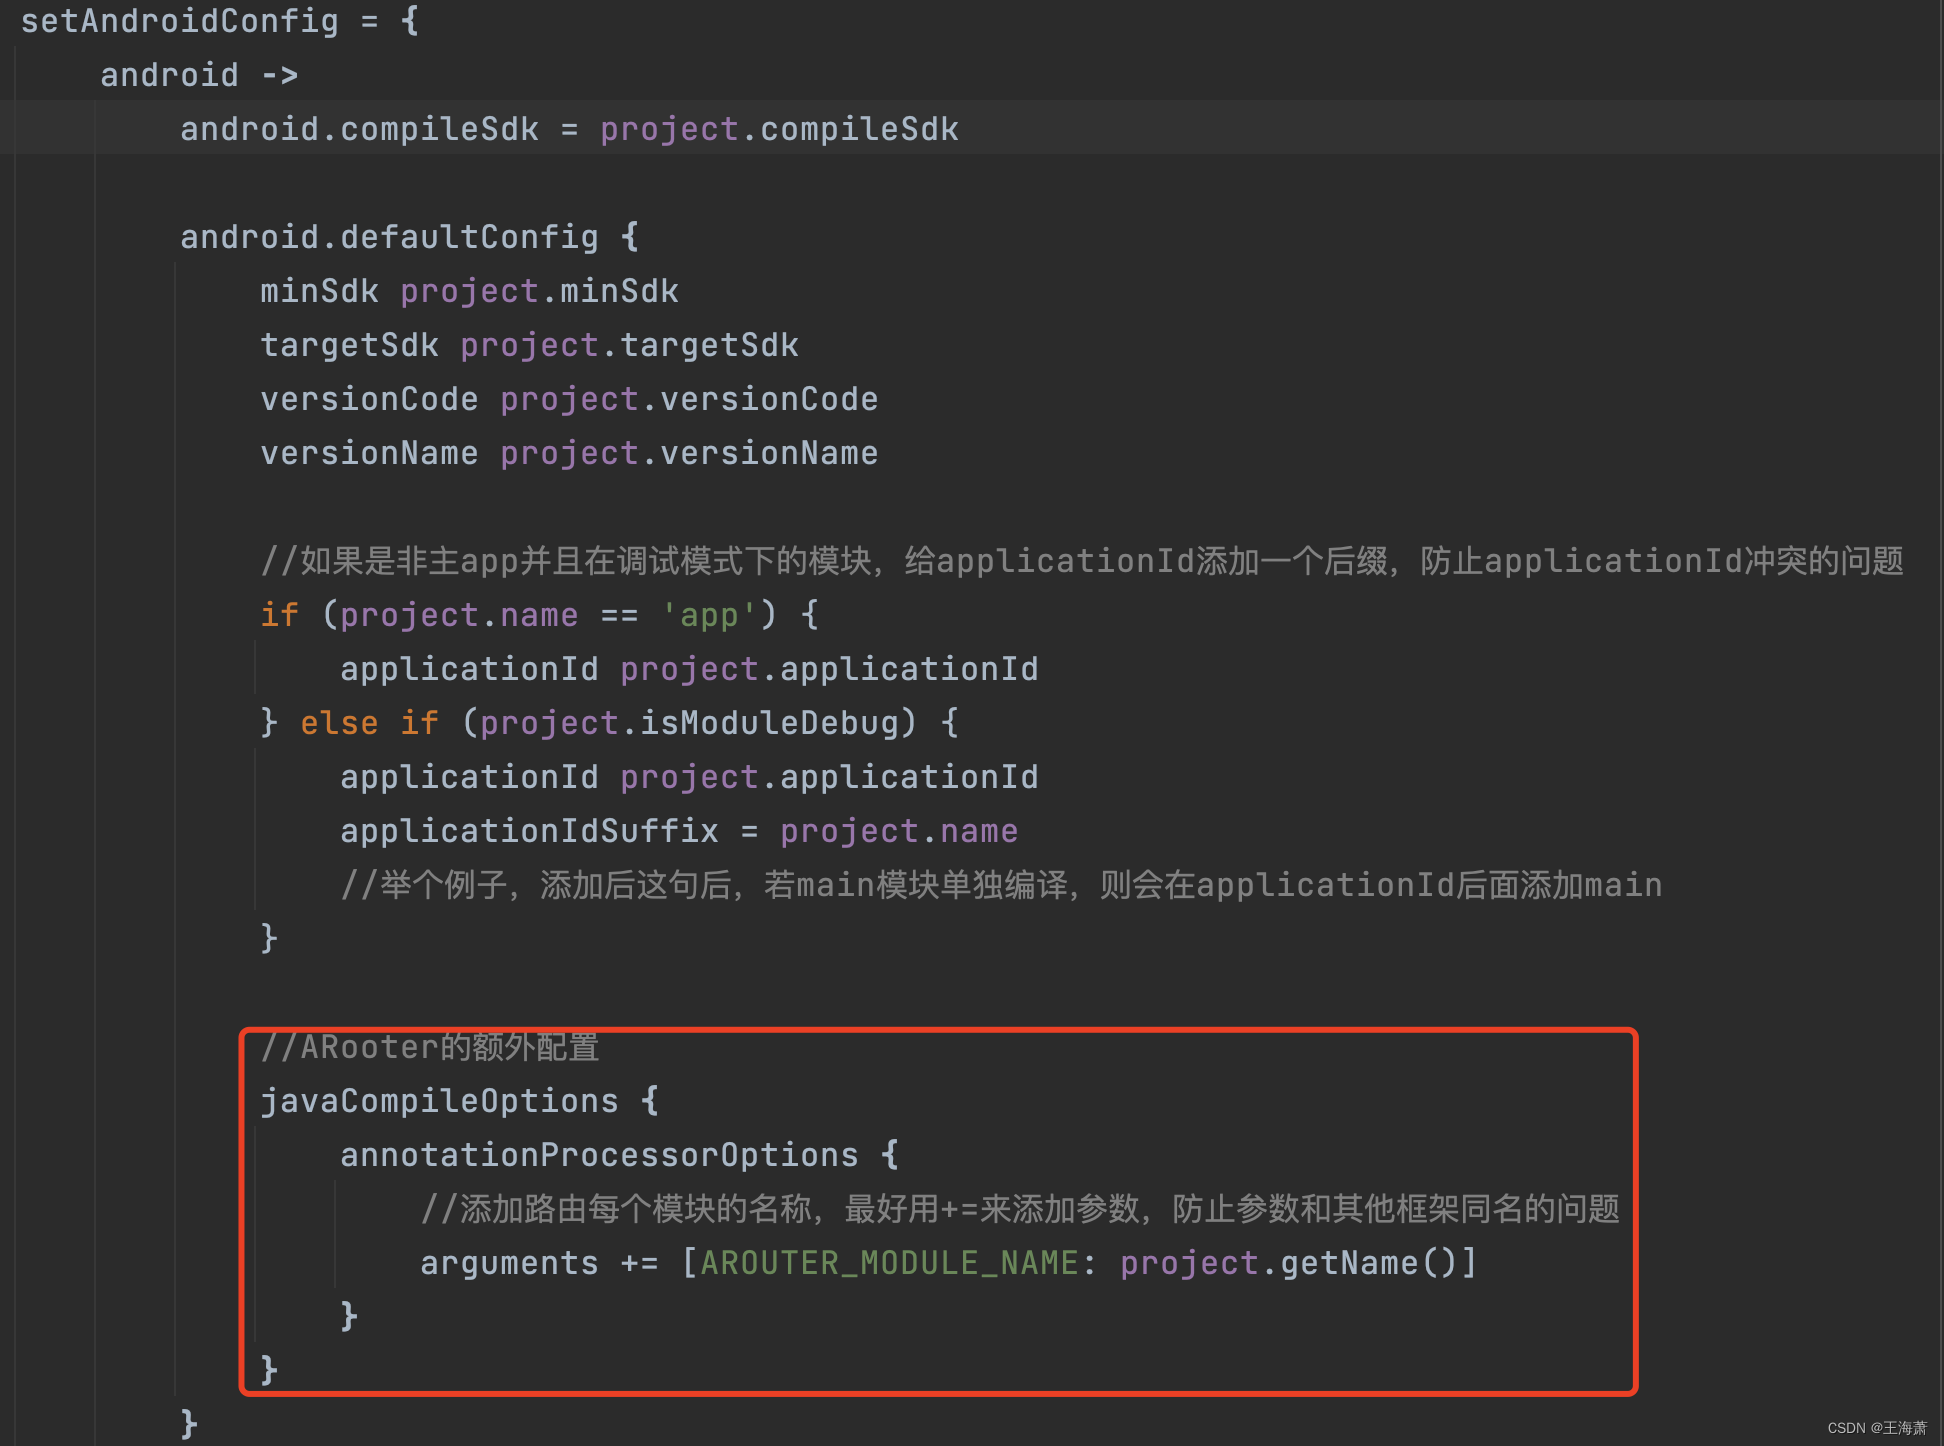Screen dimensions: 1944x1446
Task: Select the else if isModuleDebug condition
Action: (x=610, y=722)
